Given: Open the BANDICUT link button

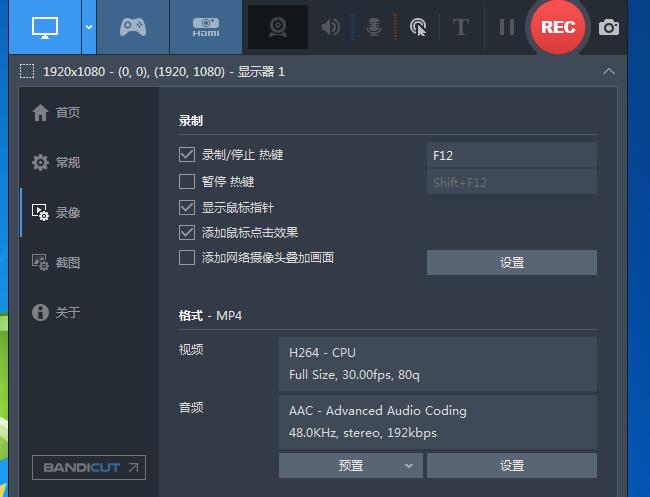Looking at the screenshot, I should pos(89,468).
